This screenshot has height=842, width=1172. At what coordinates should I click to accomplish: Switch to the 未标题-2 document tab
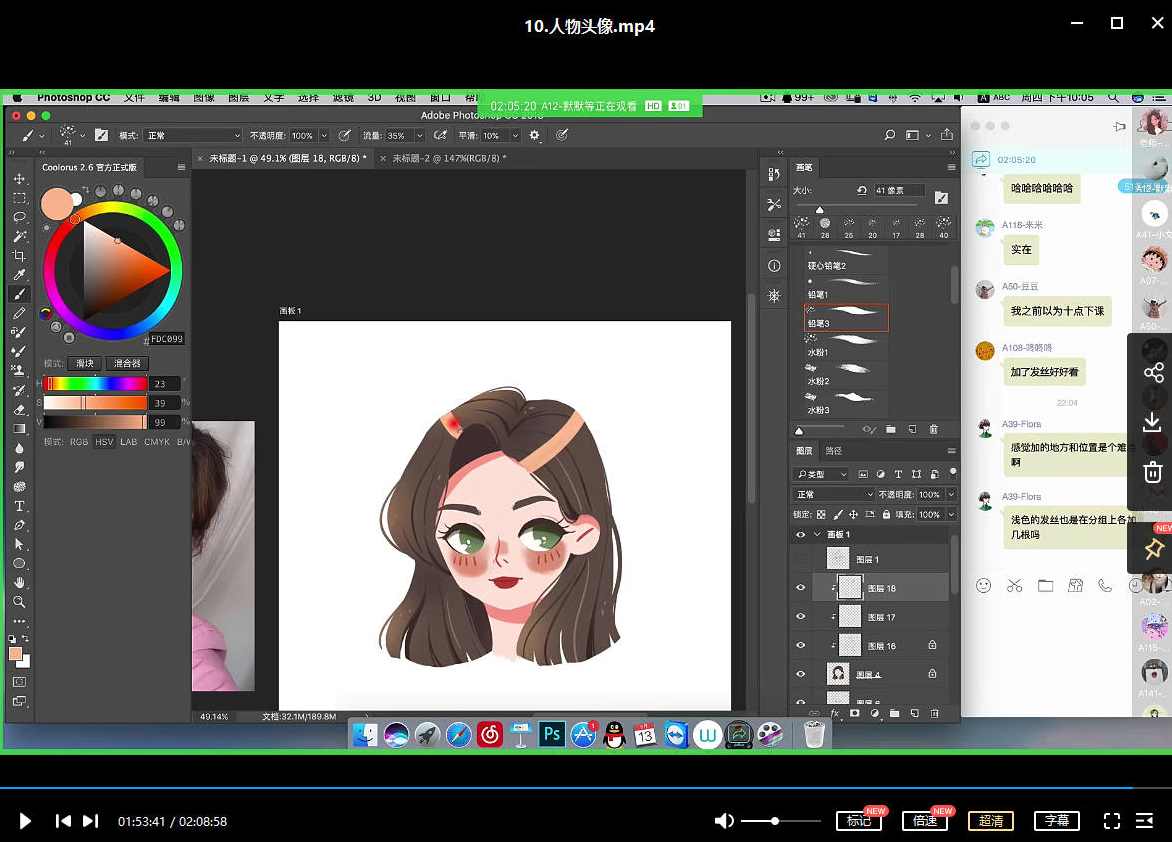click(x=448, y=158)
